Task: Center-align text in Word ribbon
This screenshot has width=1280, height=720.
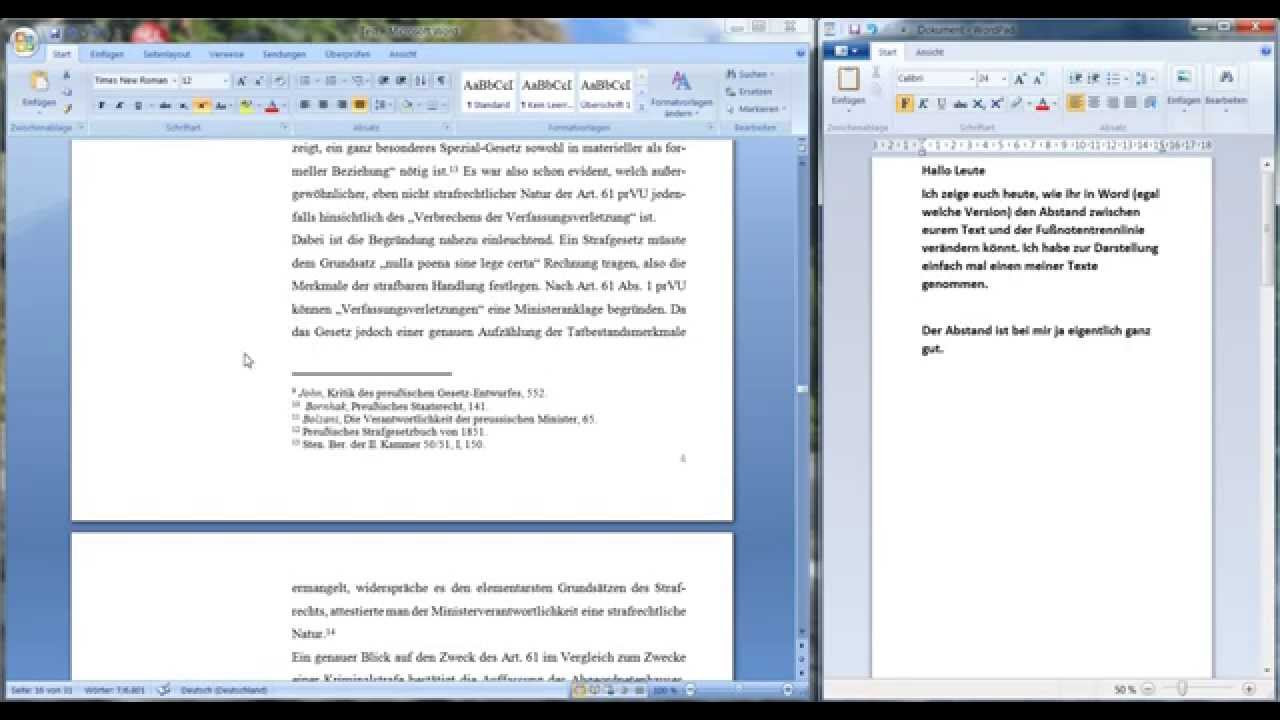Action: click(x=324, y=105)
